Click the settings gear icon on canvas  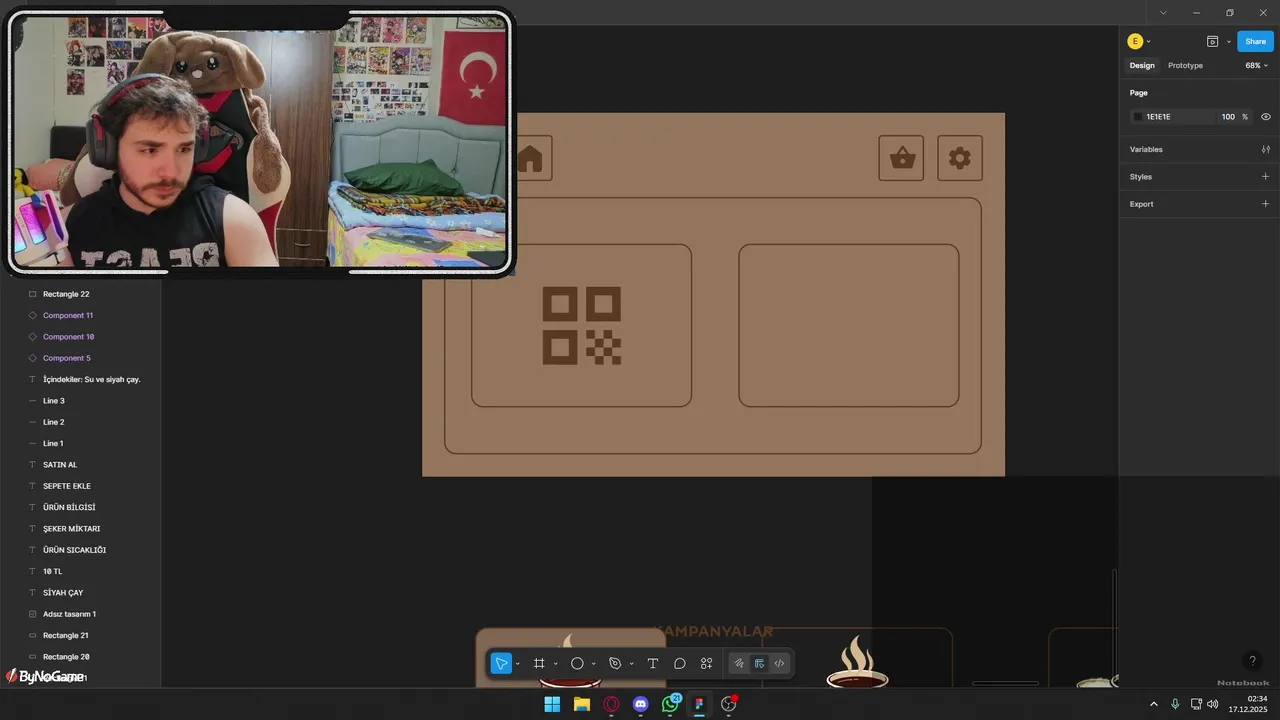[x=960, y=158]
